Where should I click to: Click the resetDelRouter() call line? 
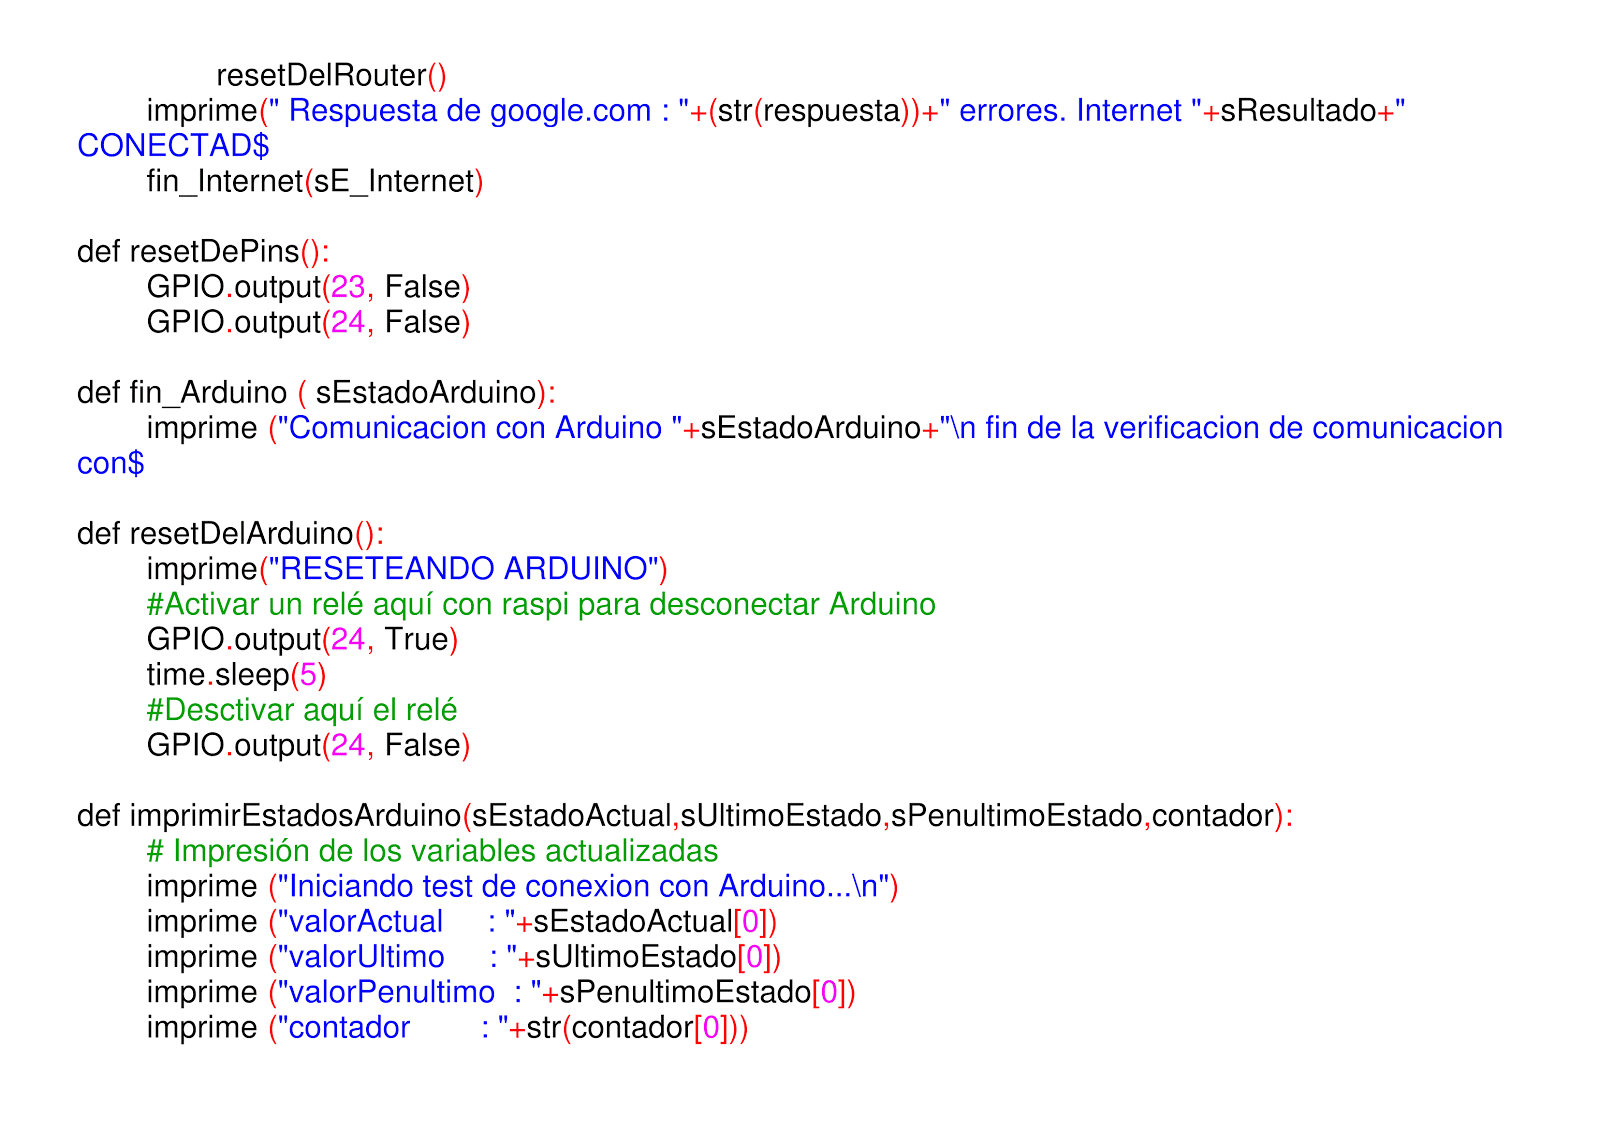click(x=331, y=76)
